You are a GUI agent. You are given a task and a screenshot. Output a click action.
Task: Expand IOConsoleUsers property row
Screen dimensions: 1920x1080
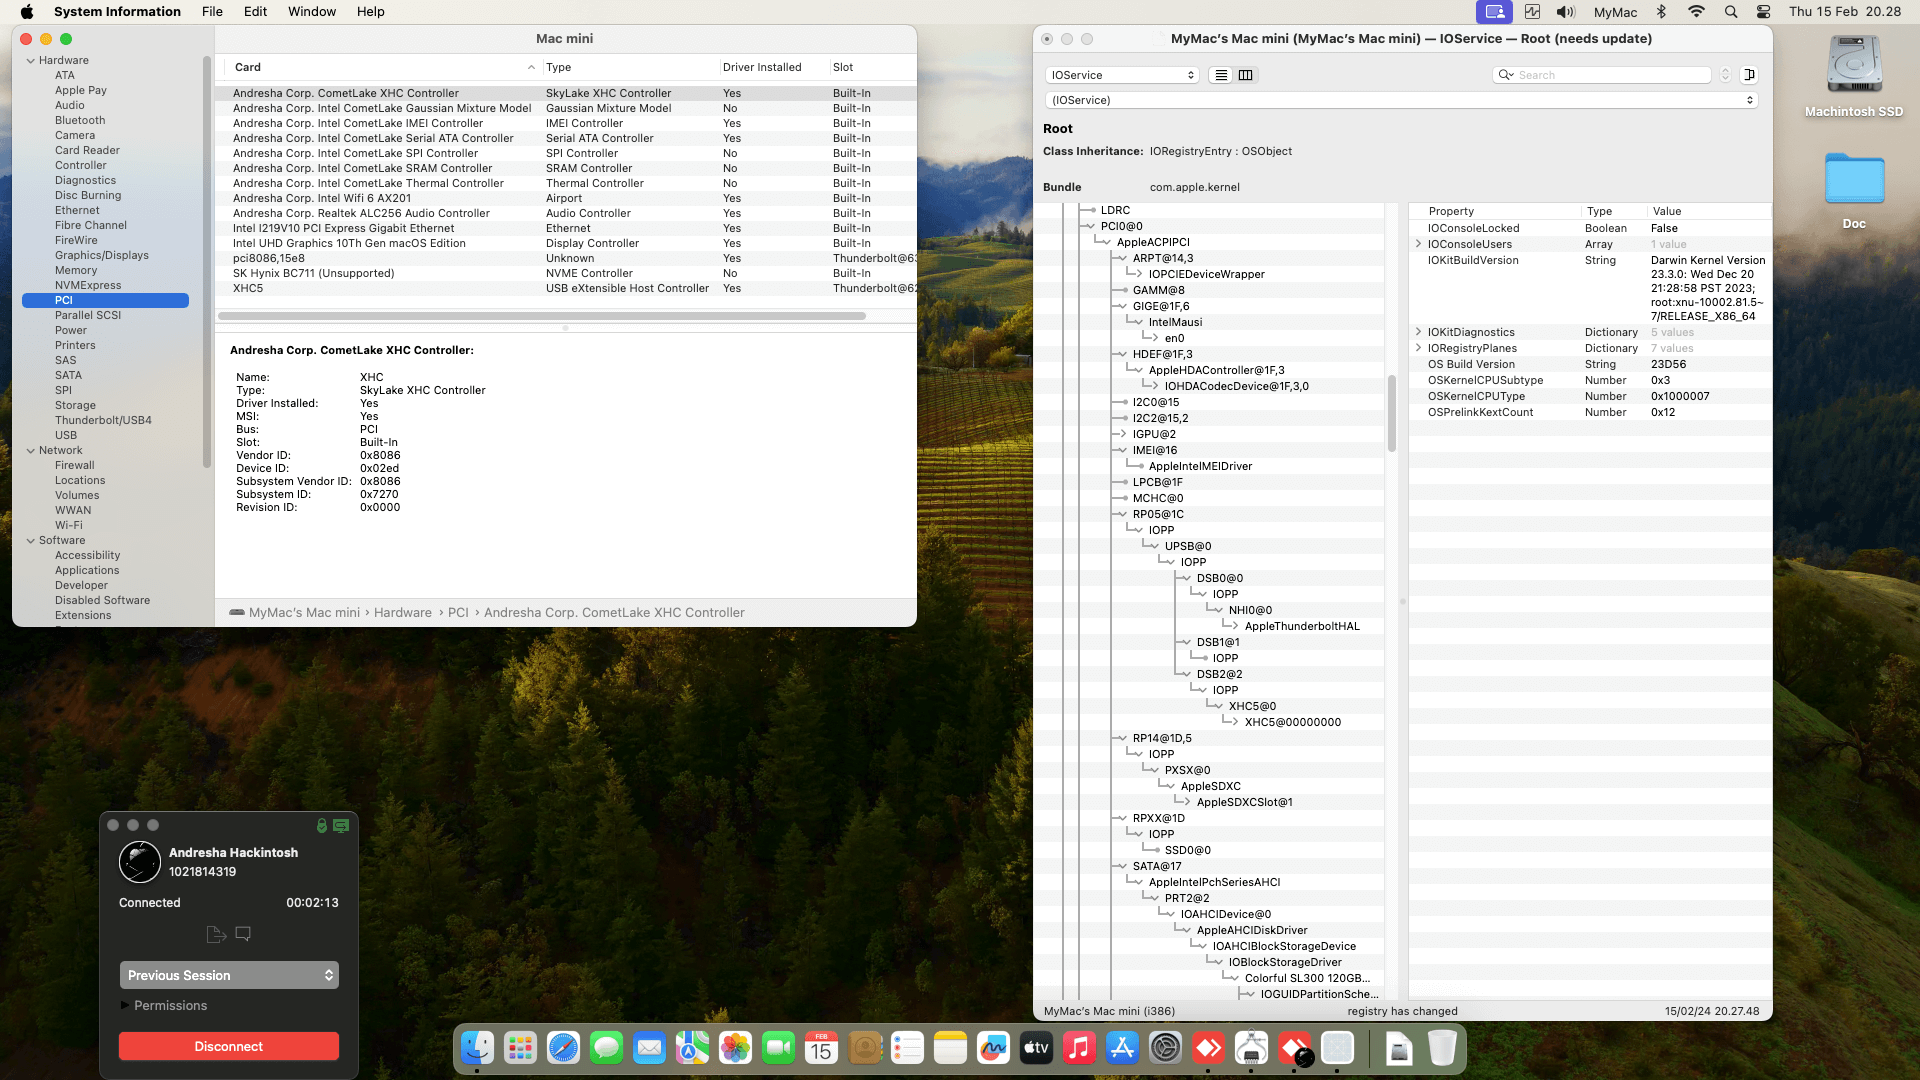point(1418,244)
